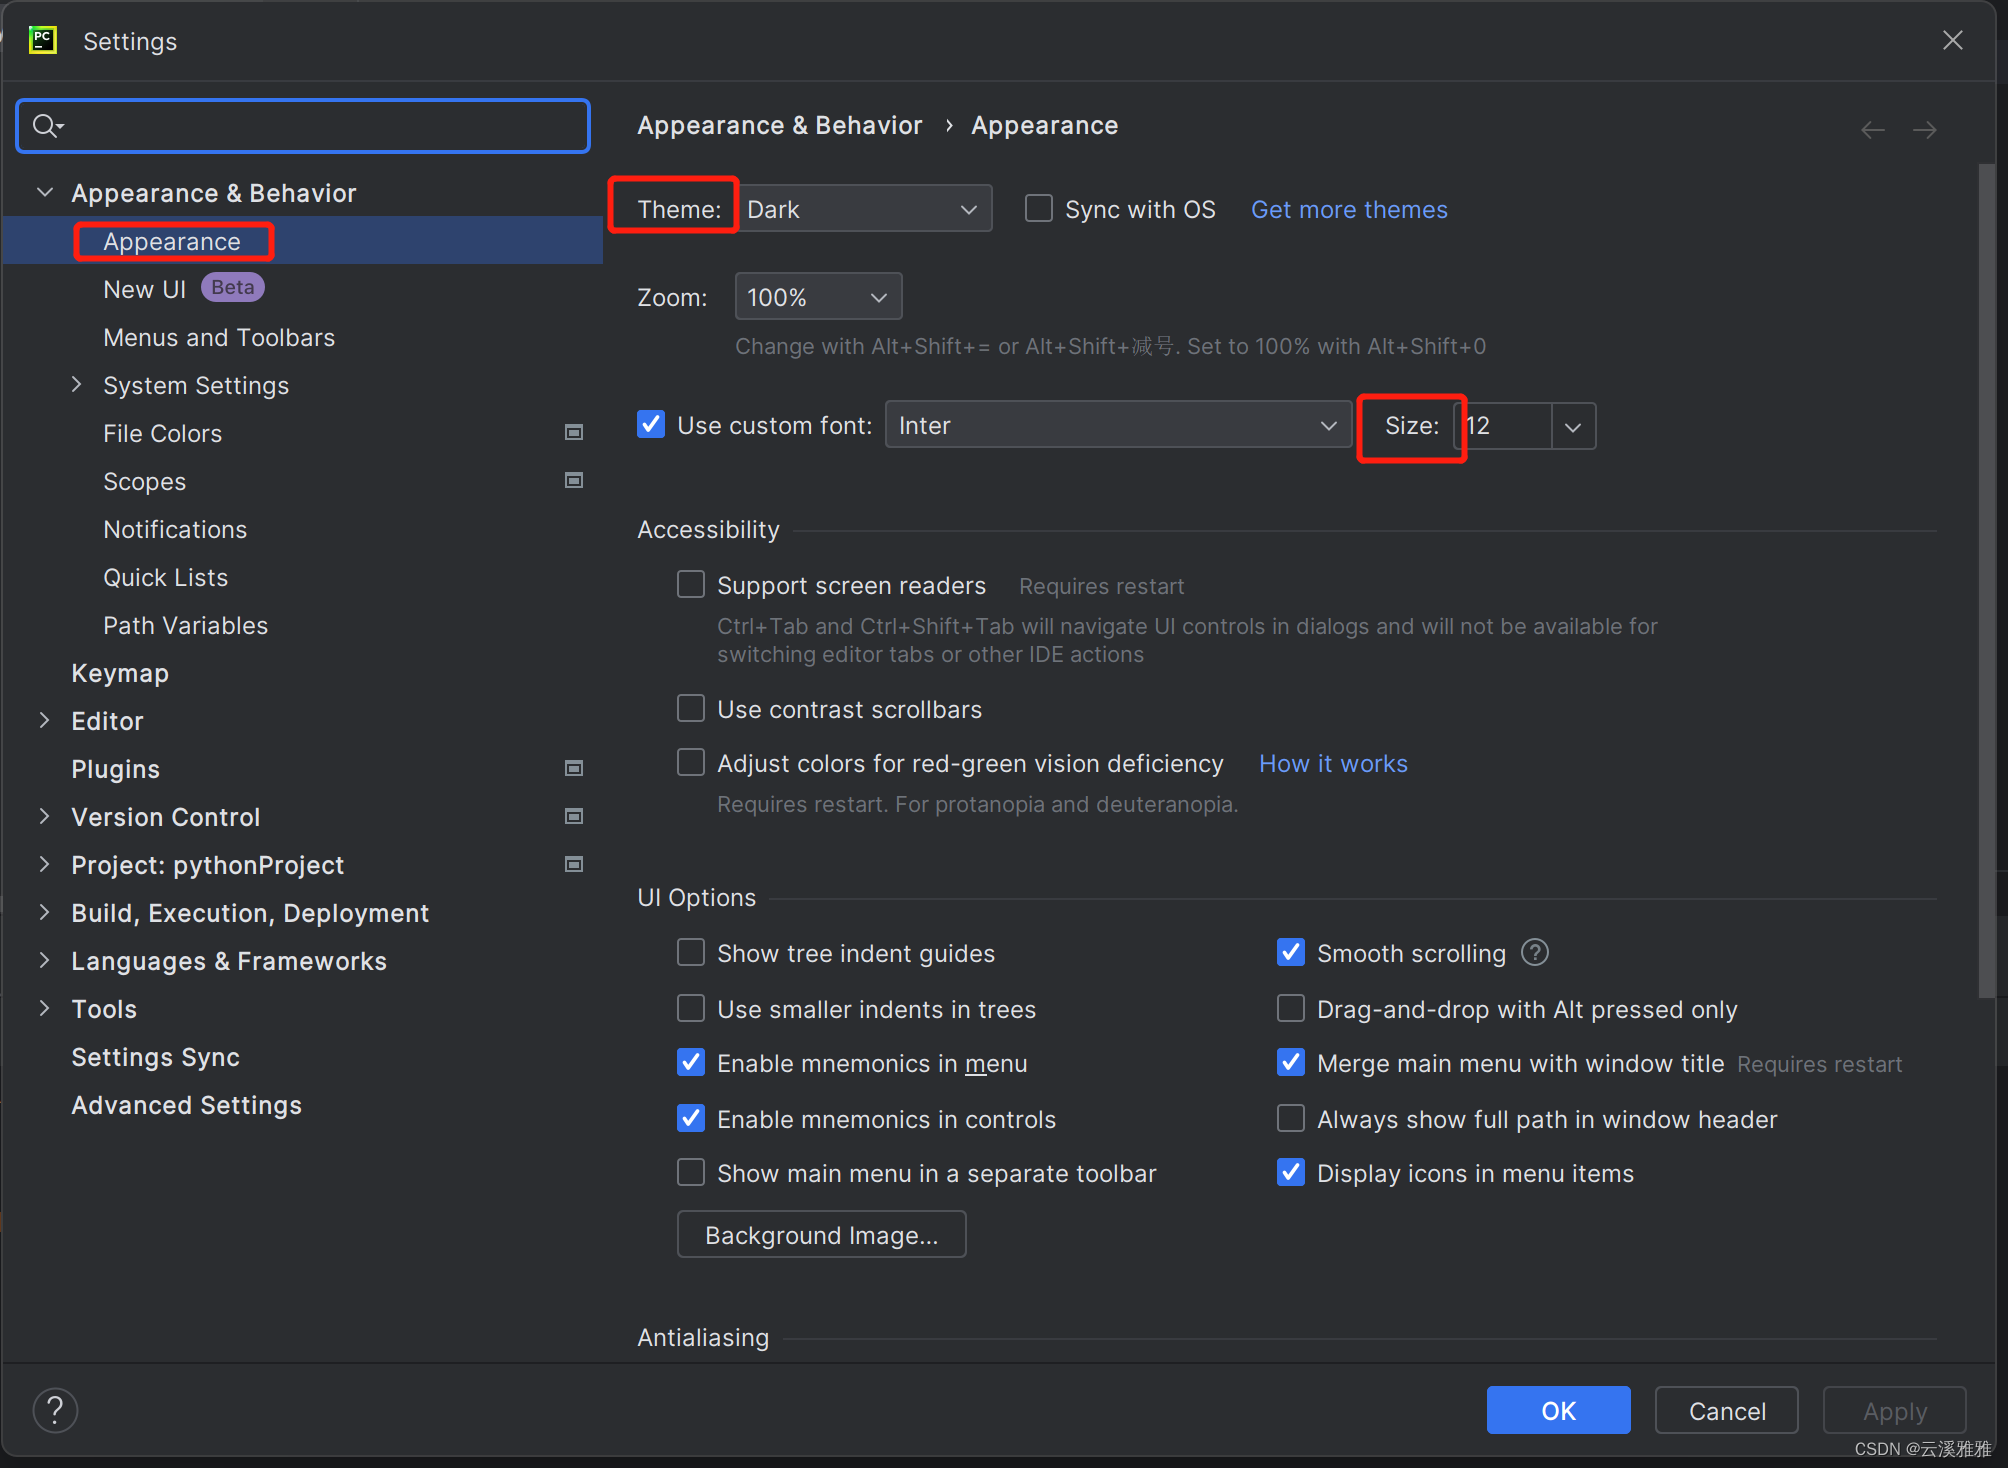Screen dimensions: 2008x1468
Task: Click the vertical scrollbar of settings pane
Action: pyautogui.click(x=1986, y=580)
